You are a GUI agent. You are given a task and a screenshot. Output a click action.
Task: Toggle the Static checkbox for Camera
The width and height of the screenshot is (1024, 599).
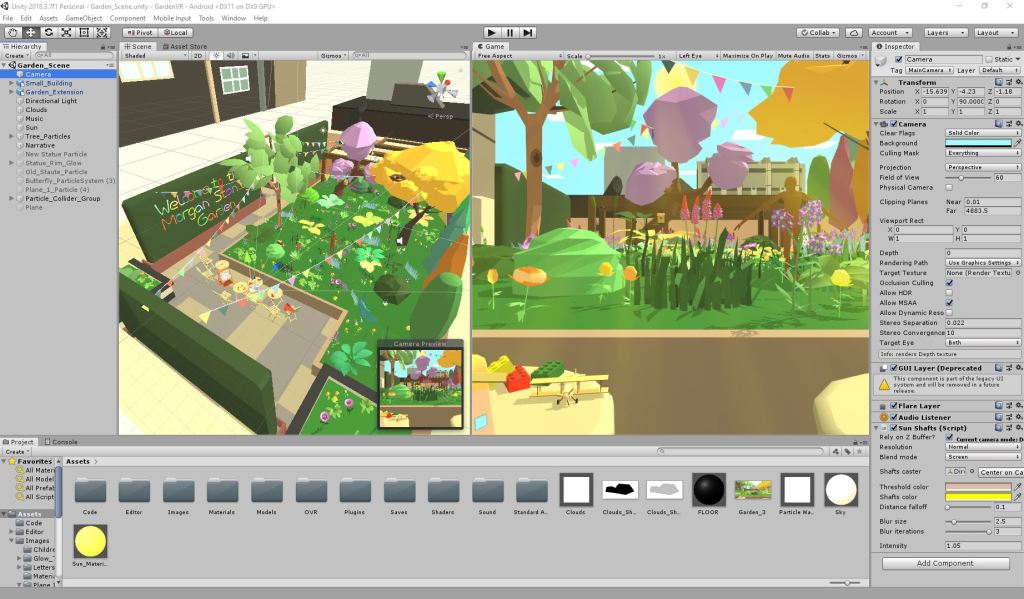click(x=988, y=60)
